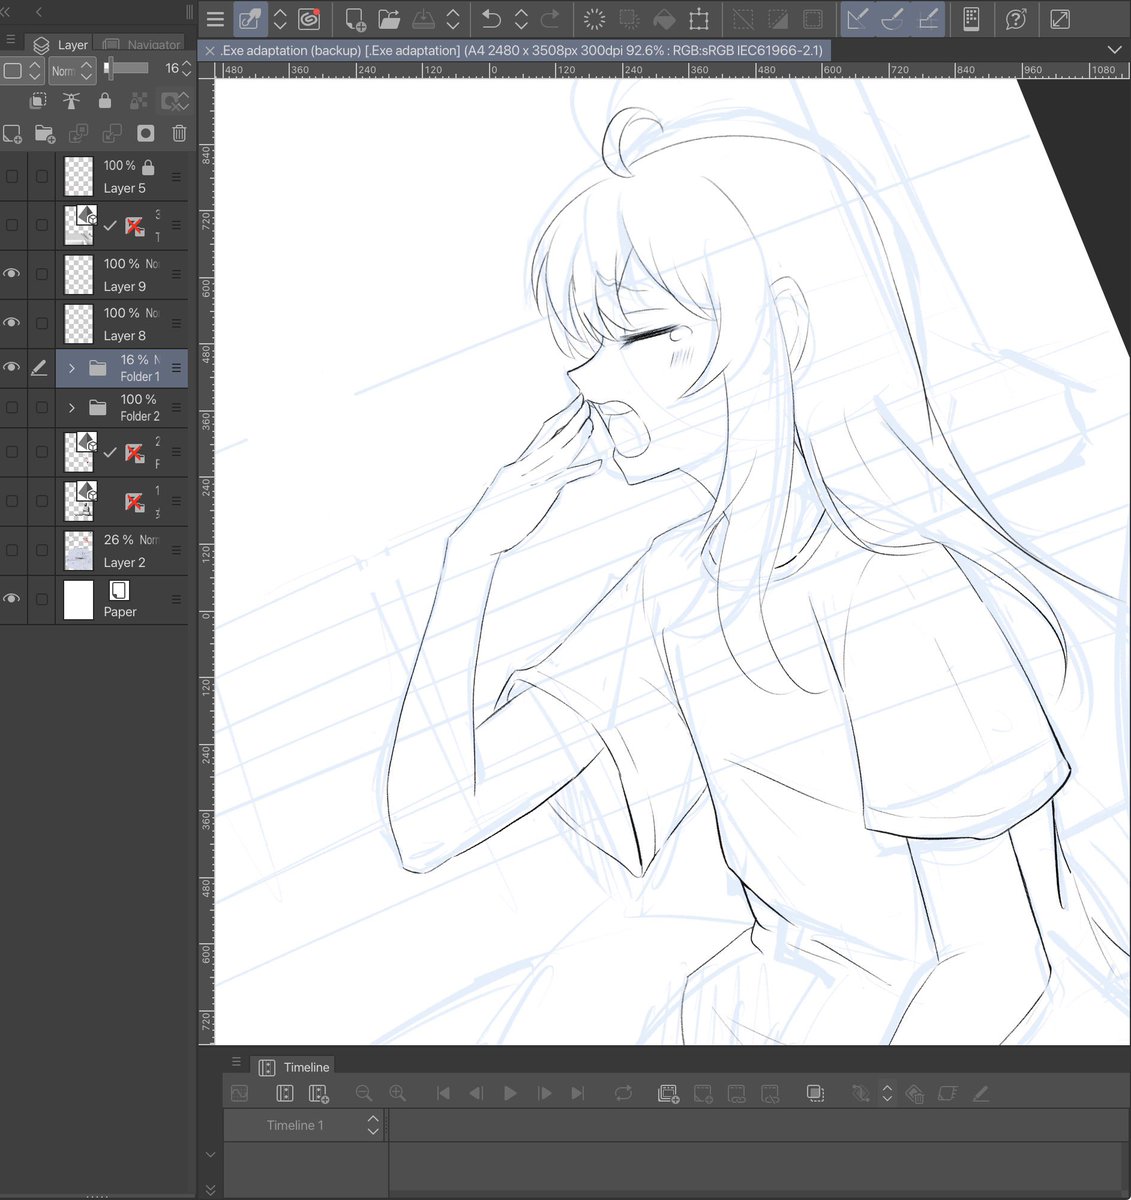Open Clip Studio support help icon
The image size is (1131, 1200).
tap(1016, 19)
